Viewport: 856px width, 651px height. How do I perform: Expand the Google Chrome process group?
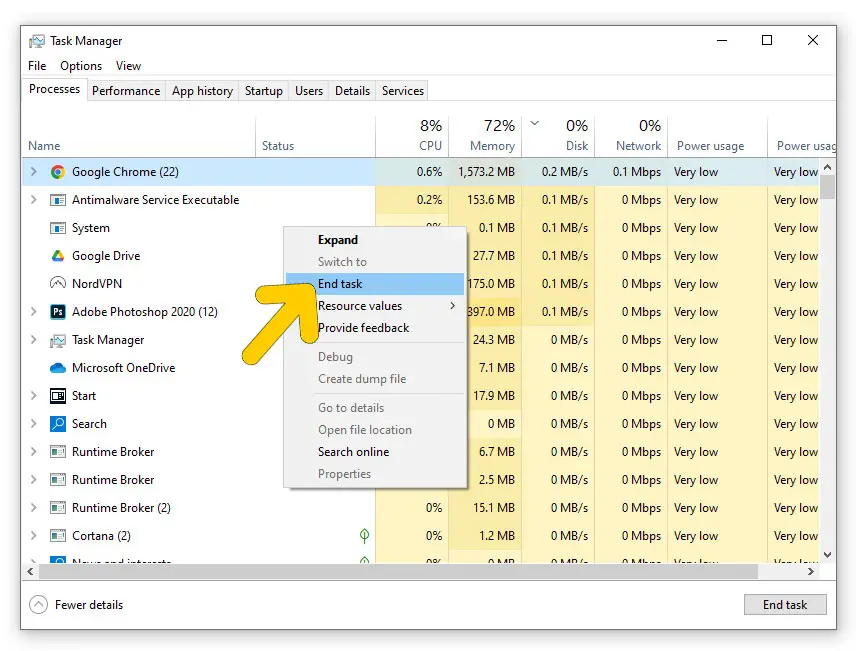[x=33, y=172]
